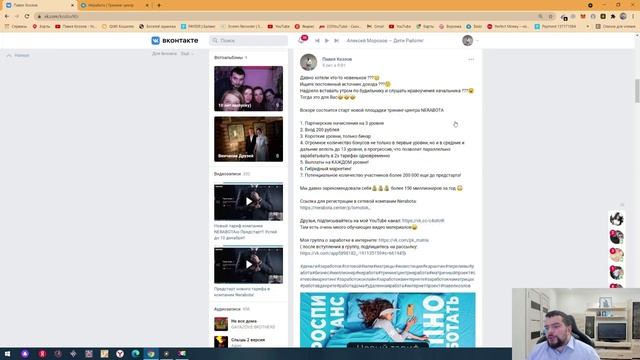Open the blue sleeping-woman post image

[387, 320]
